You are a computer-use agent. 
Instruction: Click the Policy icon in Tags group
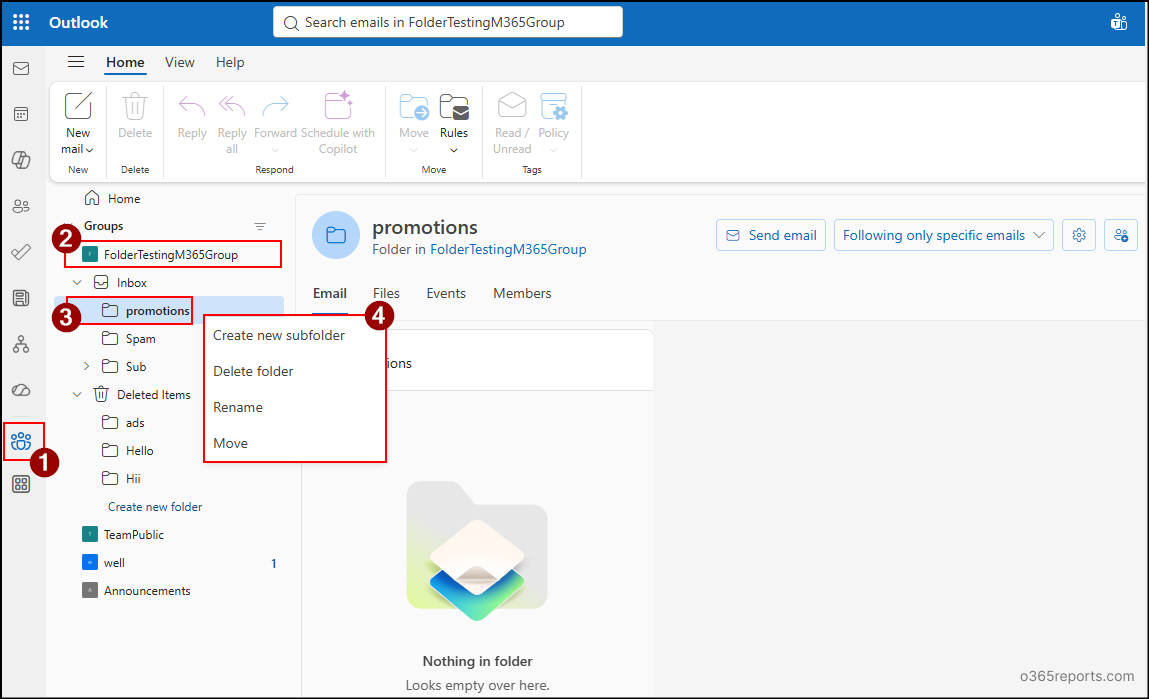click(553, 106)
